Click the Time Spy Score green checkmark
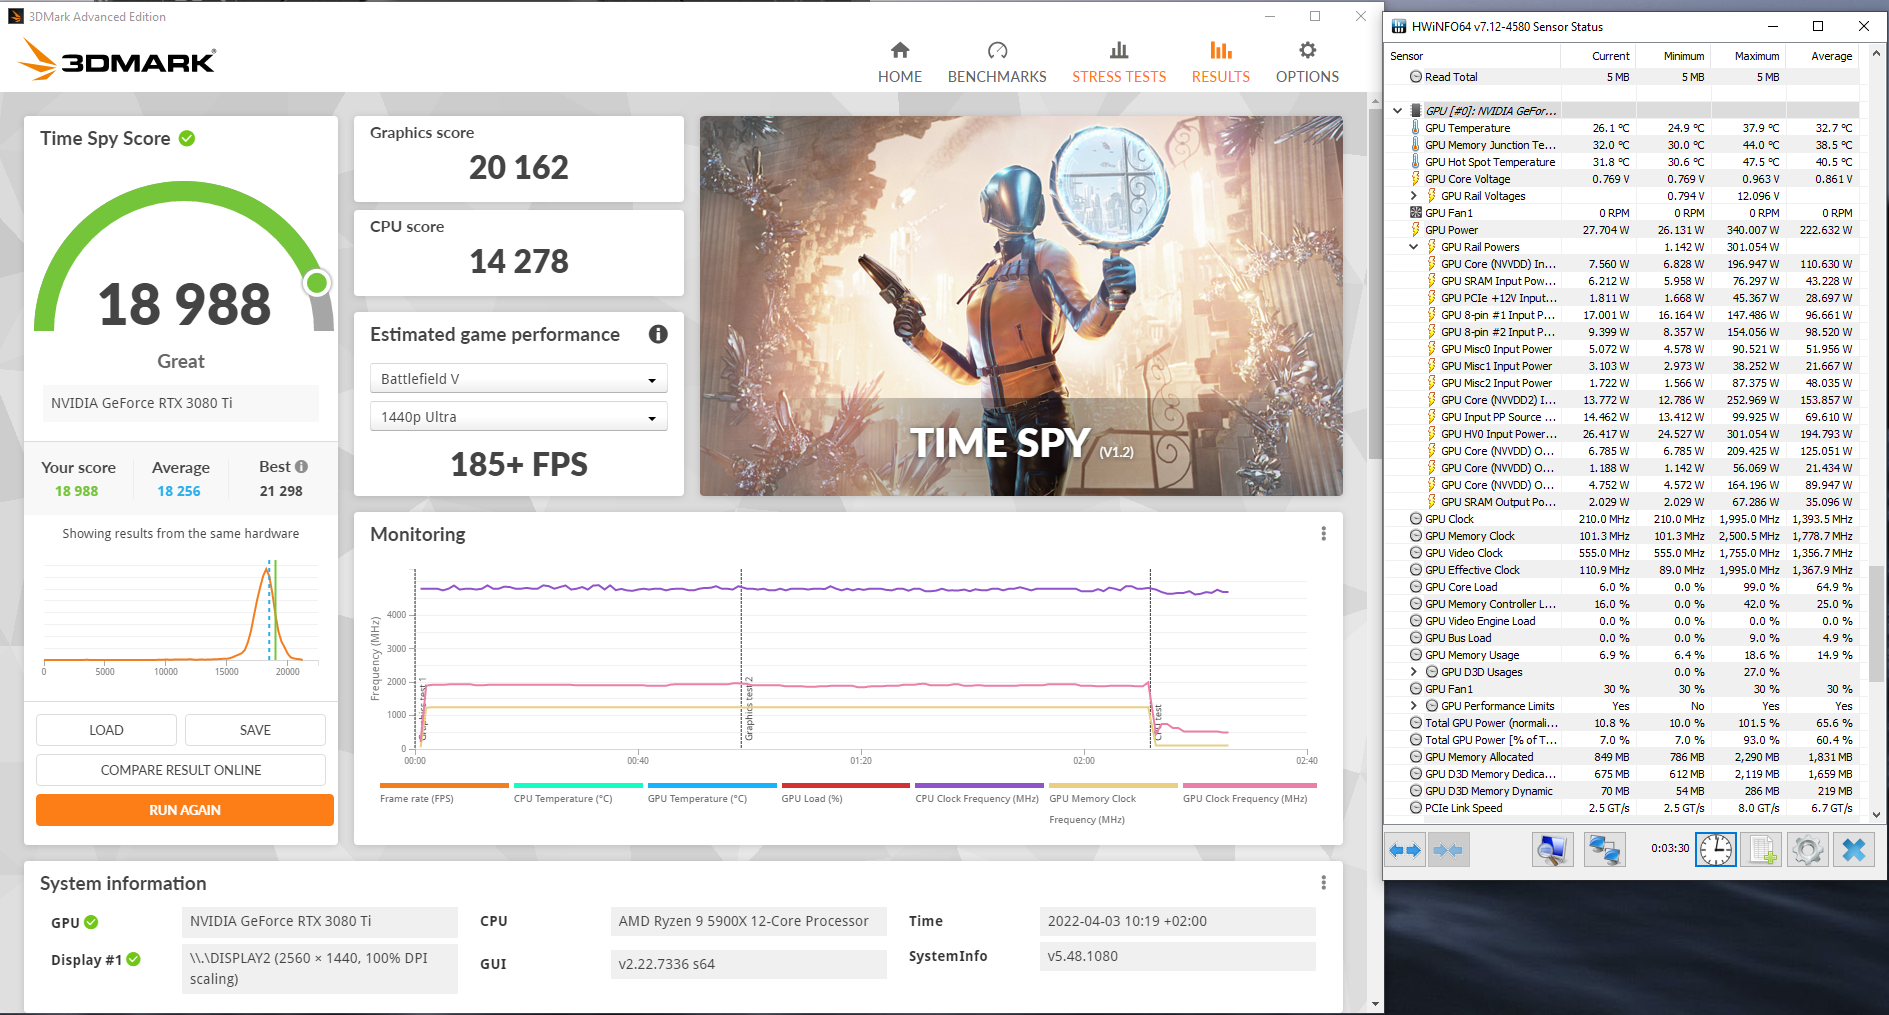 [x=187, y=138]
